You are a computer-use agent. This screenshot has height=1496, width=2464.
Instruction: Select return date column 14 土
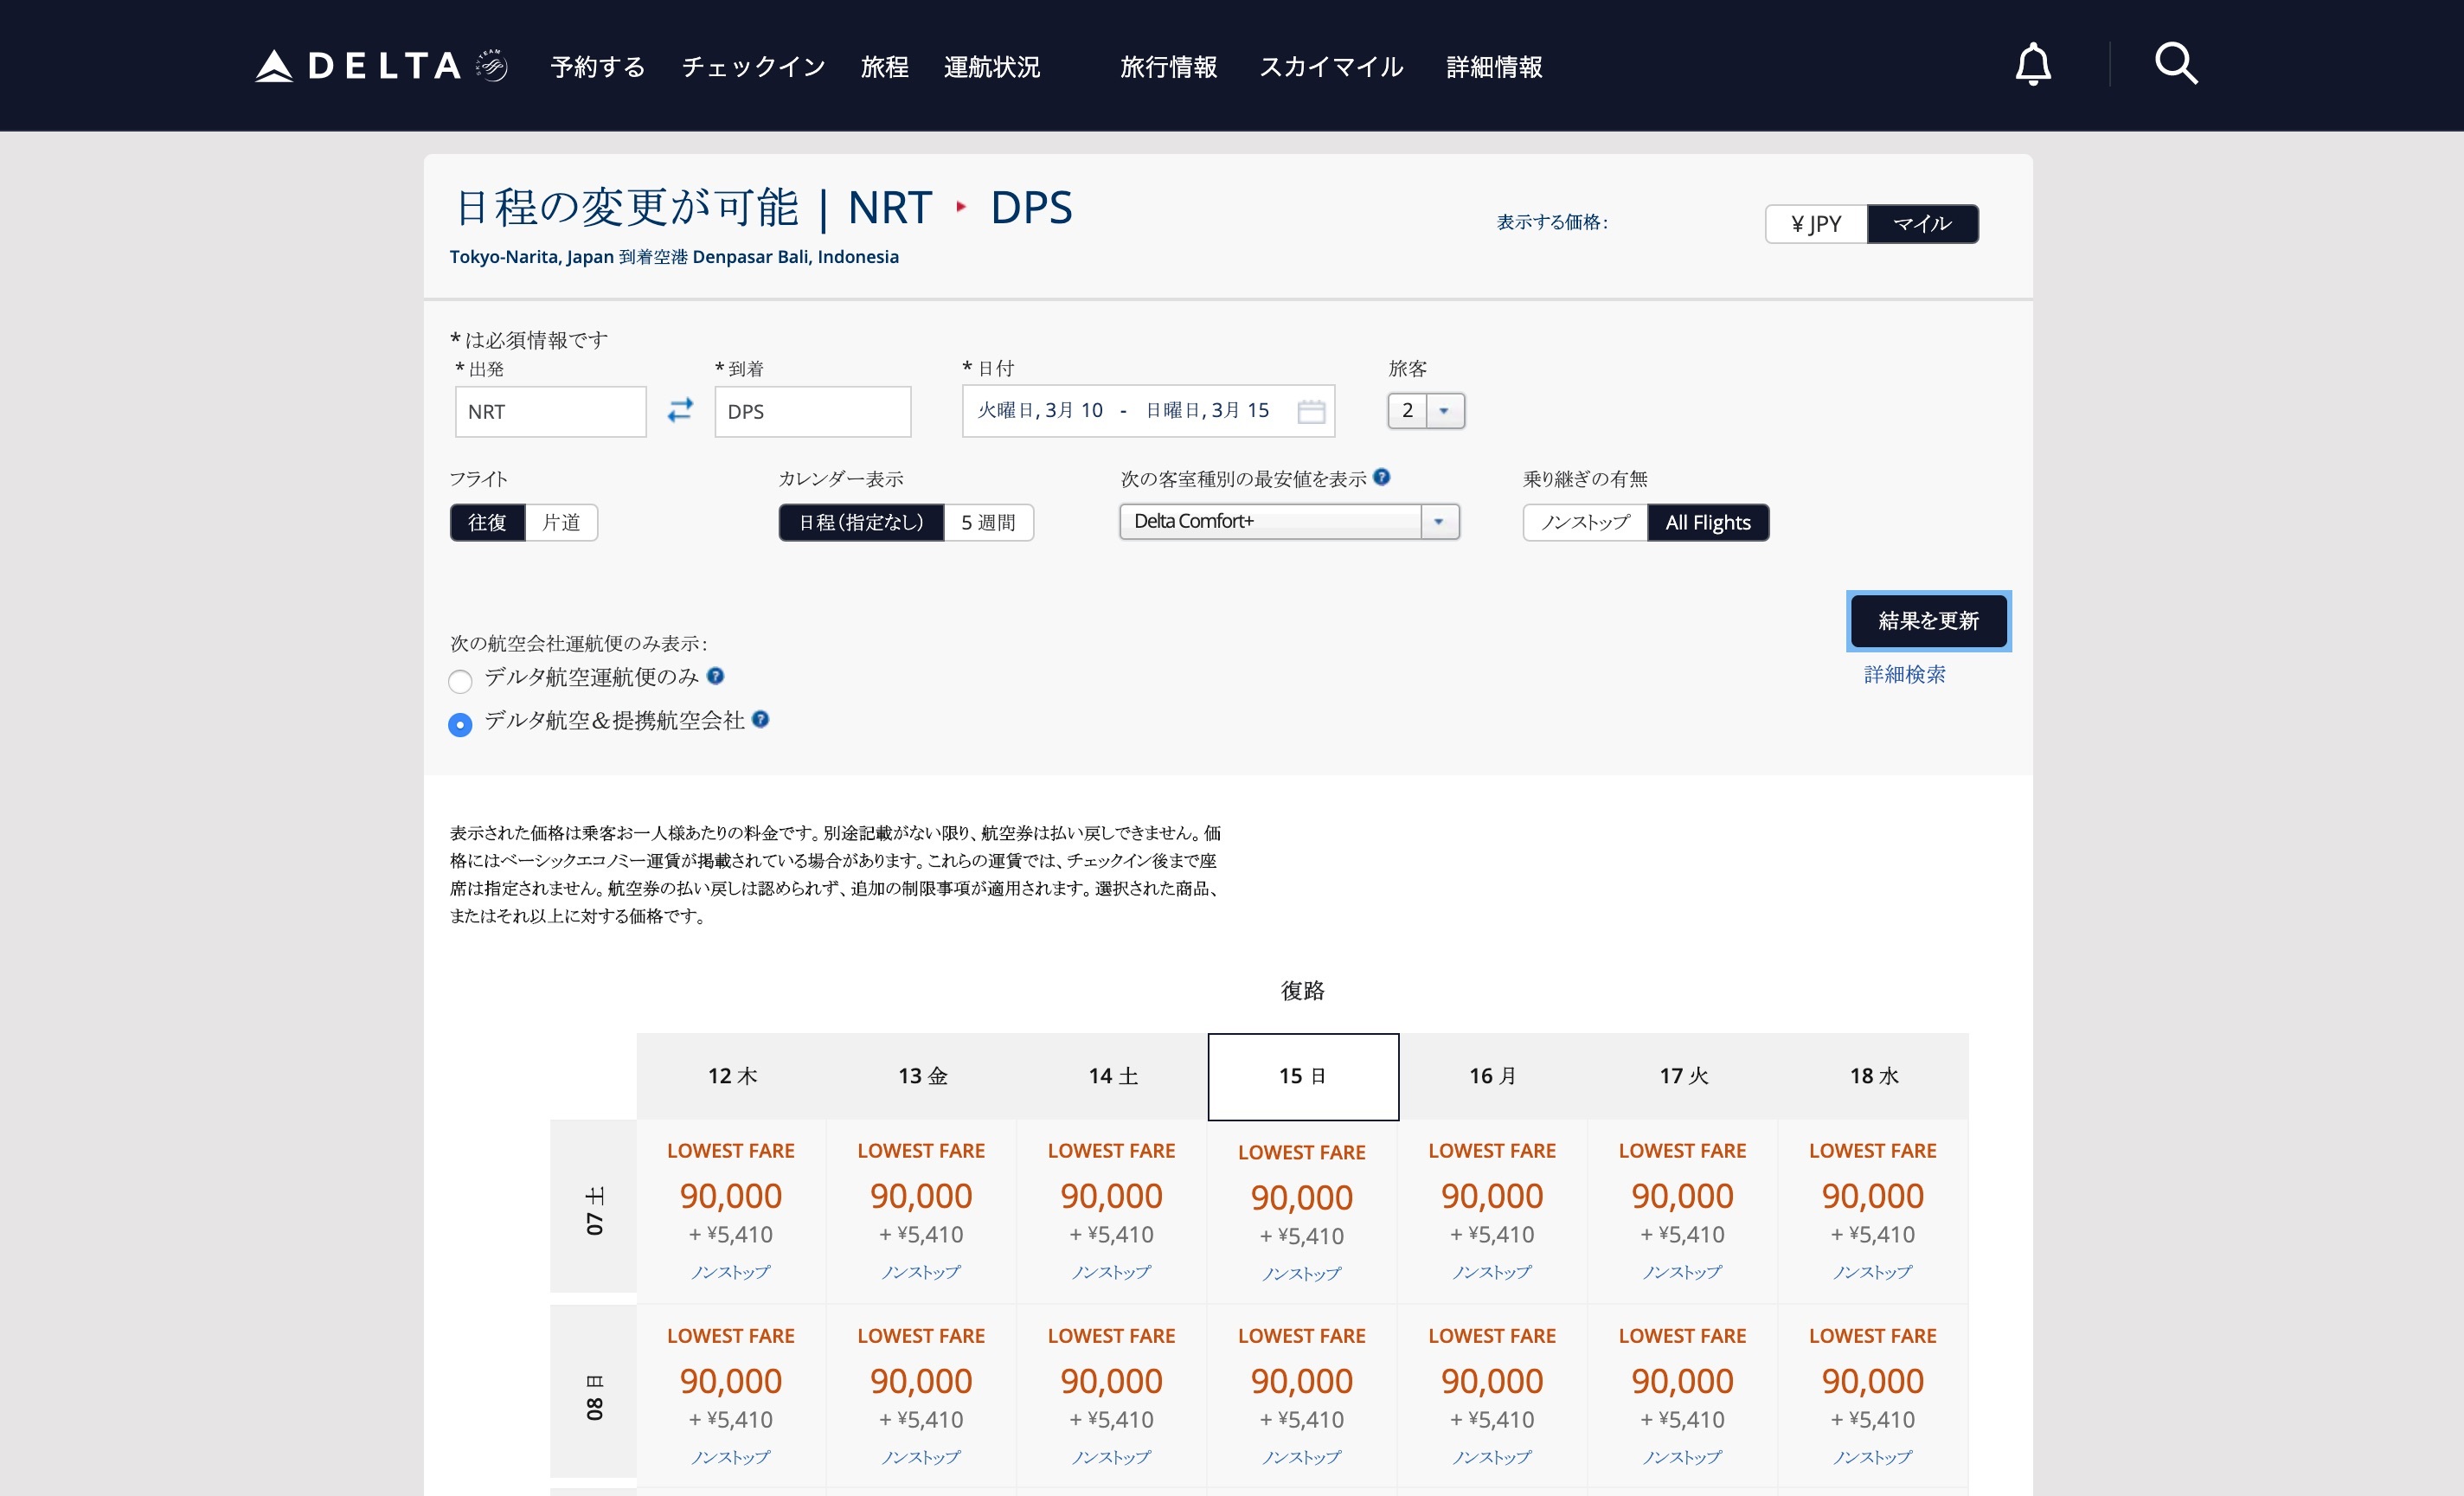tap(1112, 1076)
